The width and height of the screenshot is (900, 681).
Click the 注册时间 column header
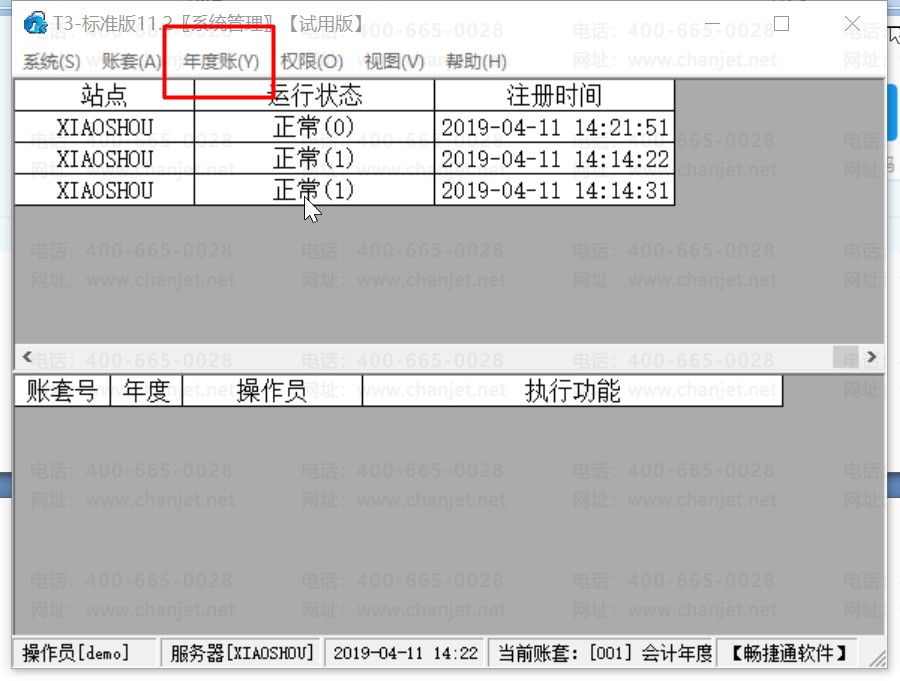coord(554,95)
